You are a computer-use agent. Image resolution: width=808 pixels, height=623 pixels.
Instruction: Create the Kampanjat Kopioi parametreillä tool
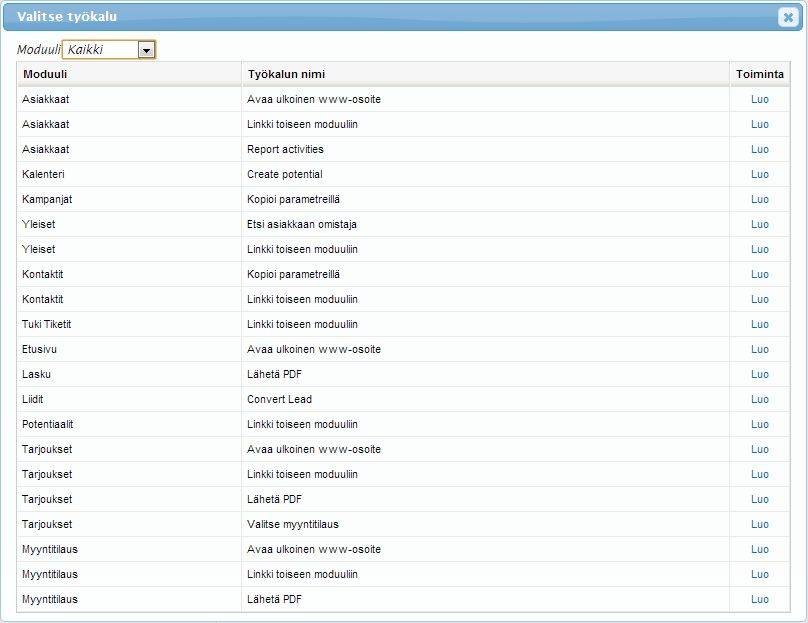759,199
